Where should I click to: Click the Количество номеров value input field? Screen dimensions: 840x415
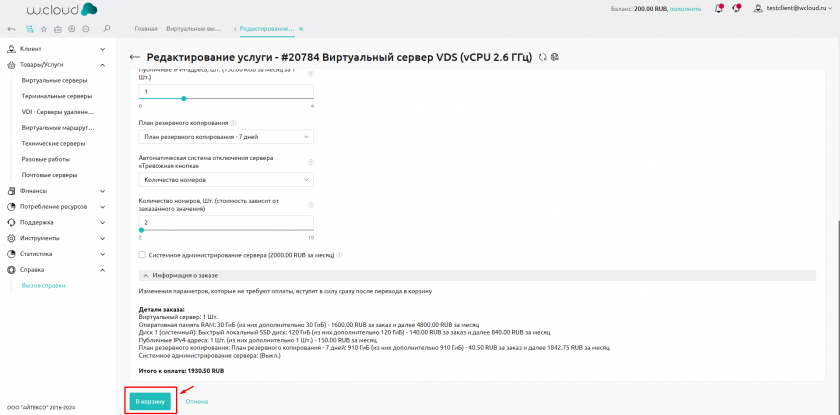pos(226,223)
